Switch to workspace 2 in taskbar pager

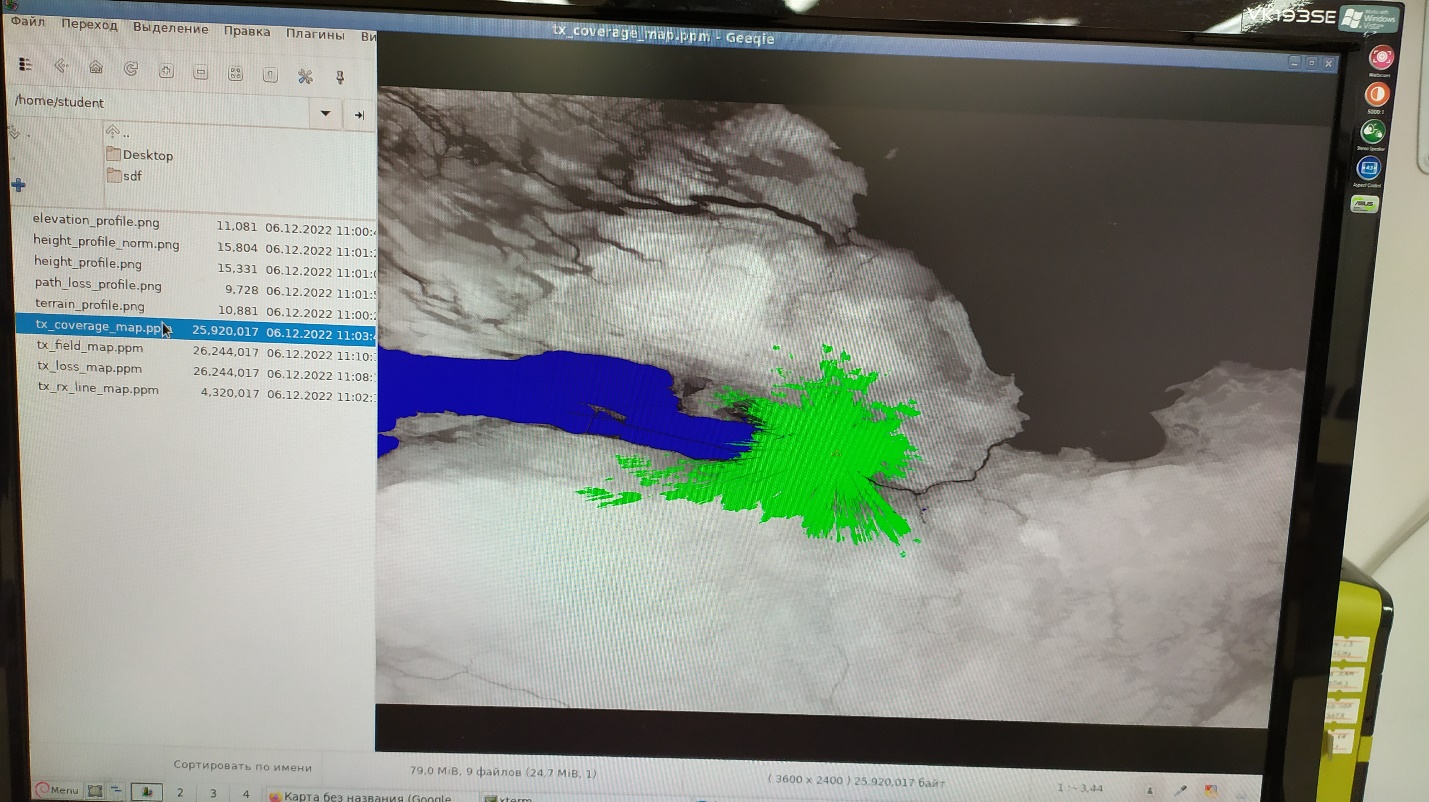coord(180,793)
